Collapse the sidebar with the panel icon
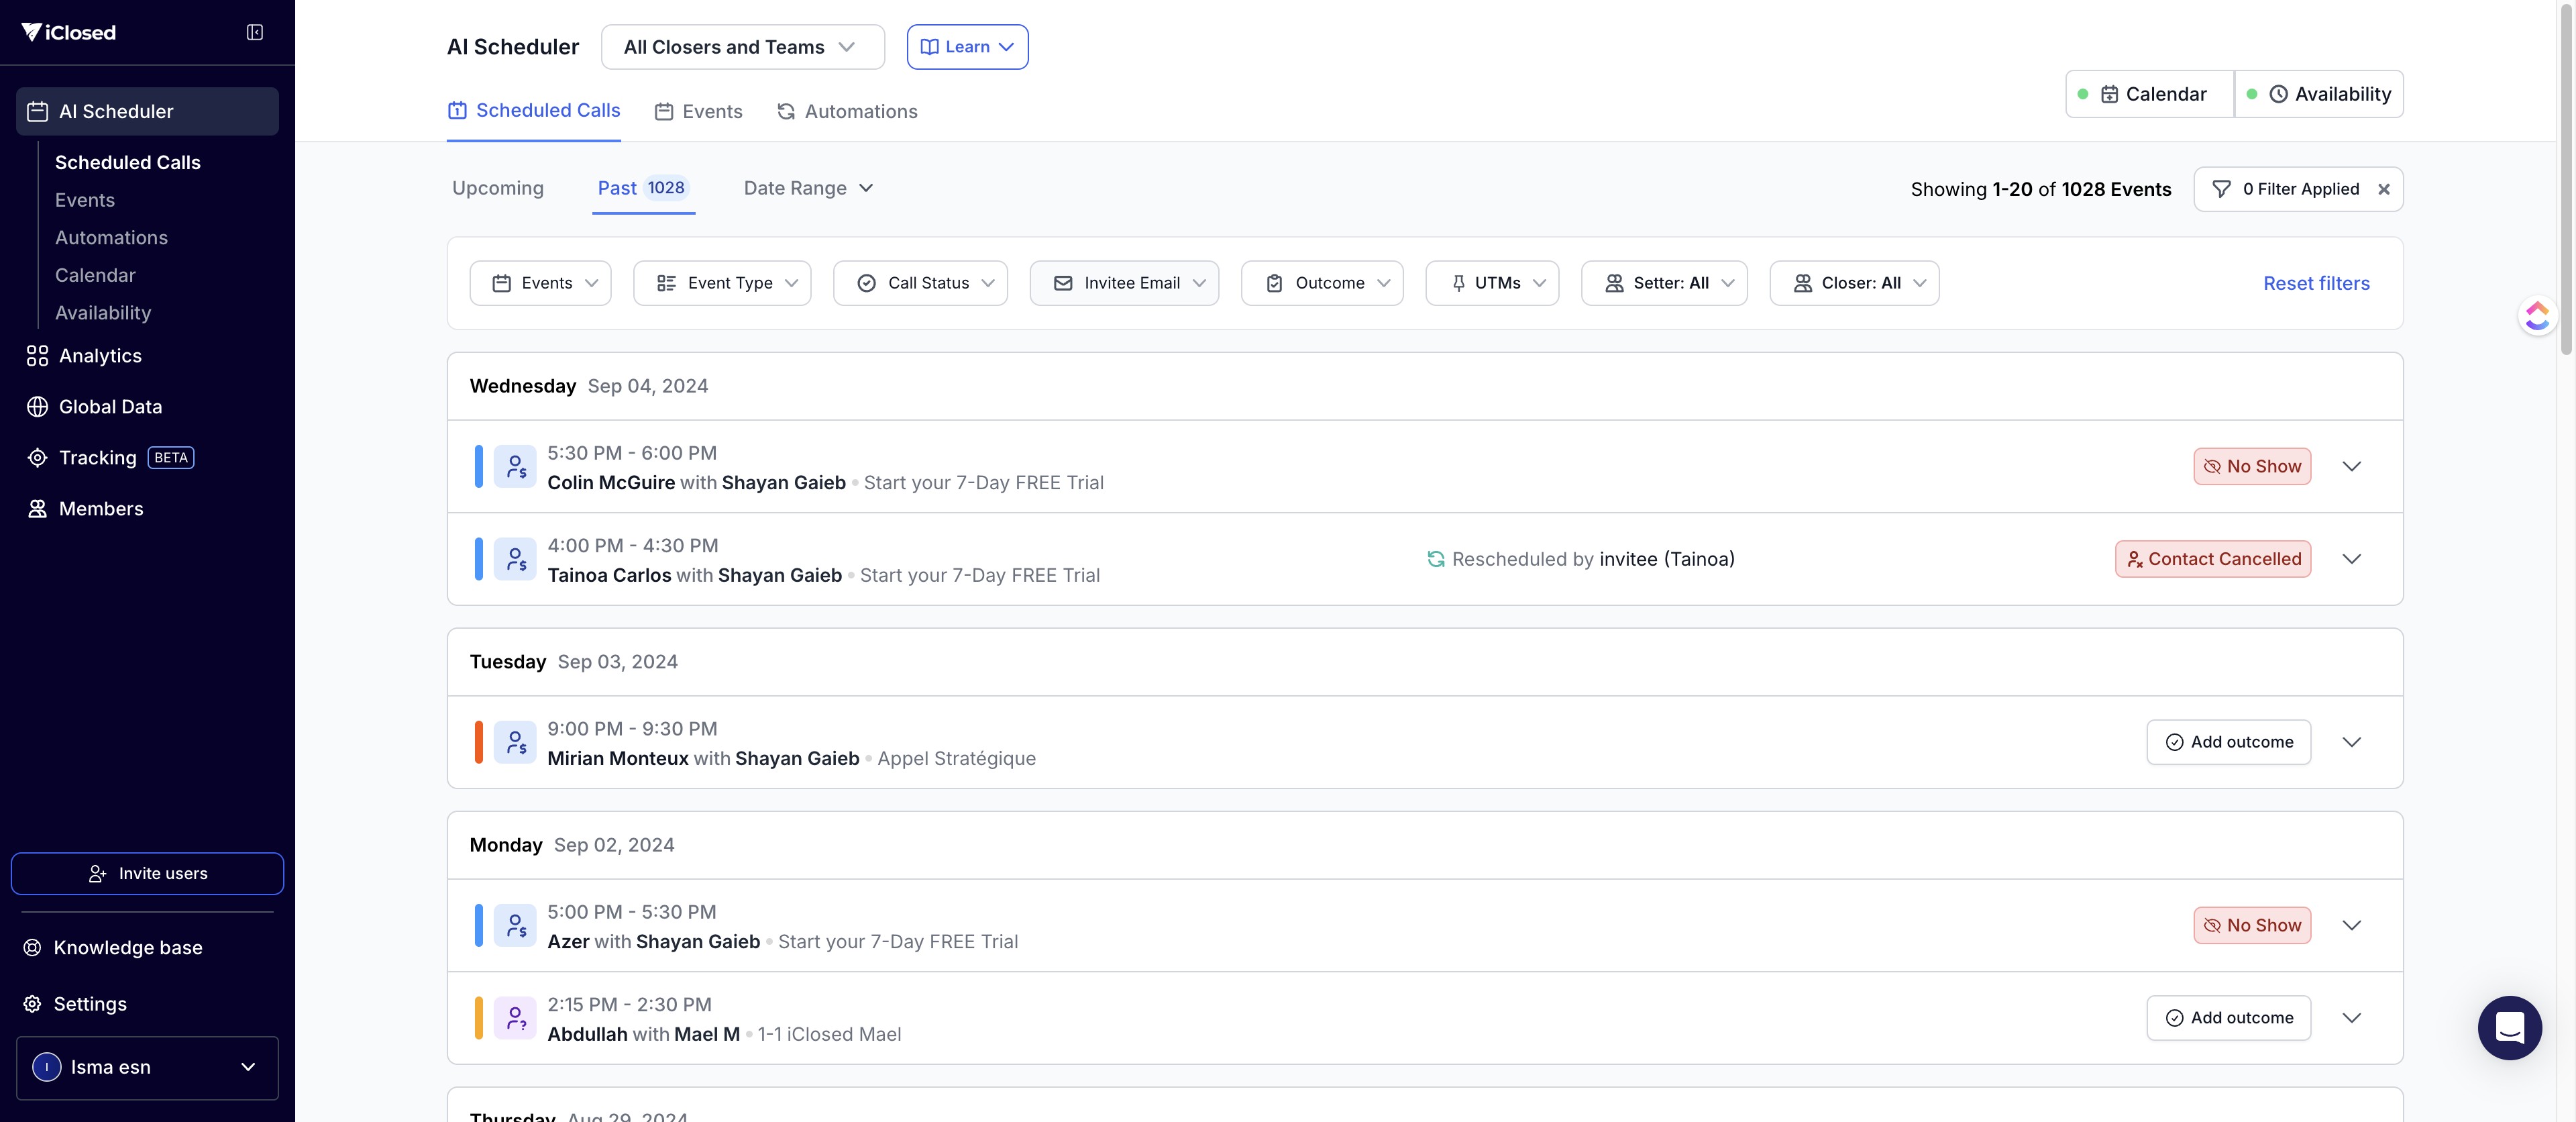 [255, 32]
